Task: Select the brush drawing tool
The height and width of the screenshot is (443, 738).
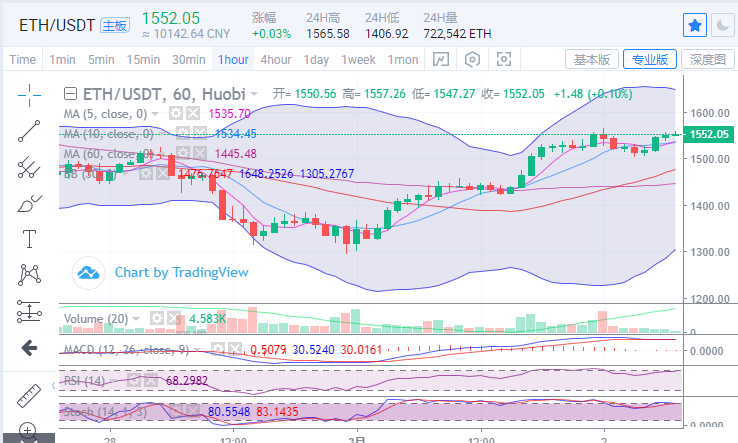Action: click(x=29, y=203)
